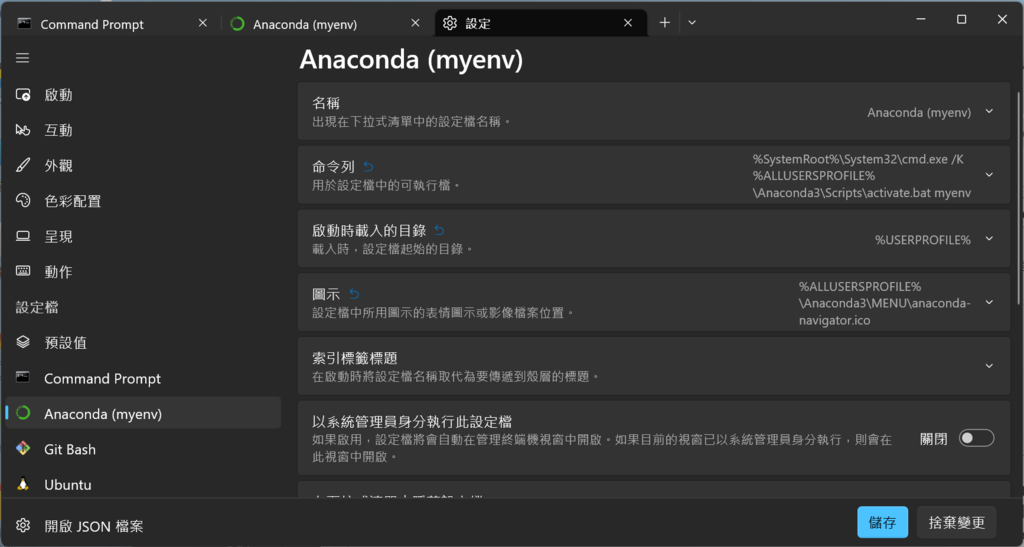Open the 動作 settings page
This screenshot has width=1024, height=547.
pos(143,272)
